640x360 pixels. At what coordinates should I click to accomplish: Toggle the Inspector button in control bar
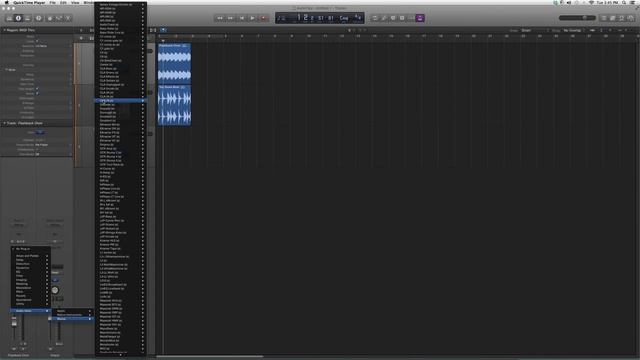click(x=18, y=18)
